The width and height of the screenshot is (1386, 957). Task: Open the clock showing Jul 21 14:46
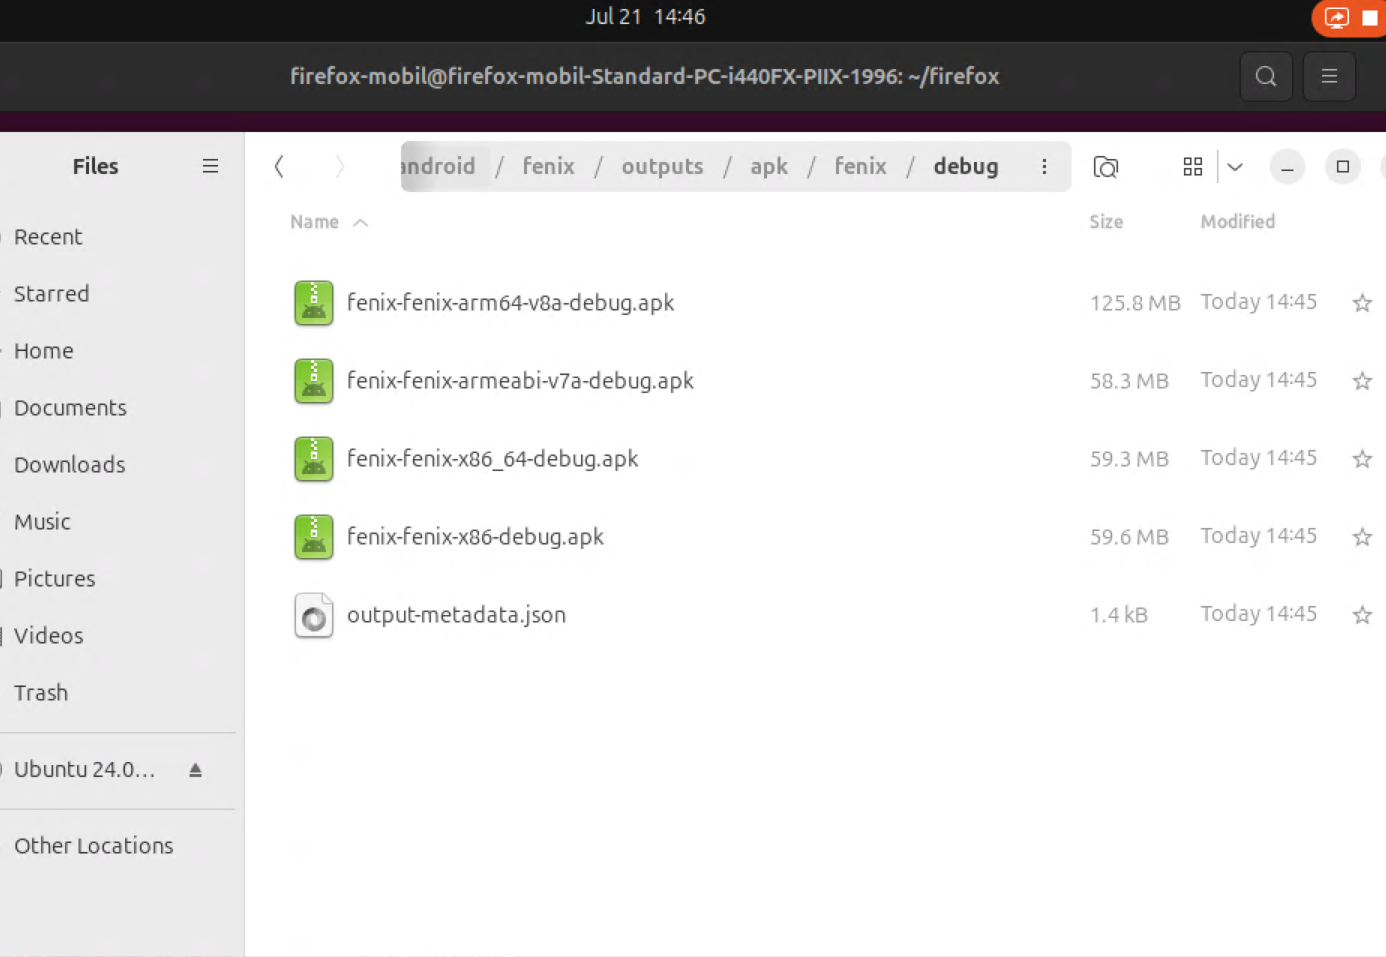645,17
